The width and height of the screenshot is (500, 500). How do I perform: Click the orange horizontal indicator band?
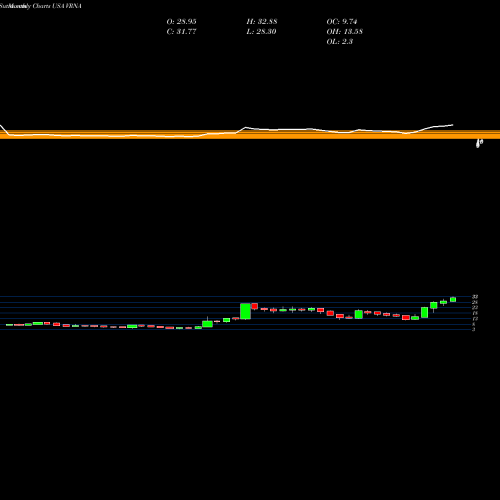(250, 134)
